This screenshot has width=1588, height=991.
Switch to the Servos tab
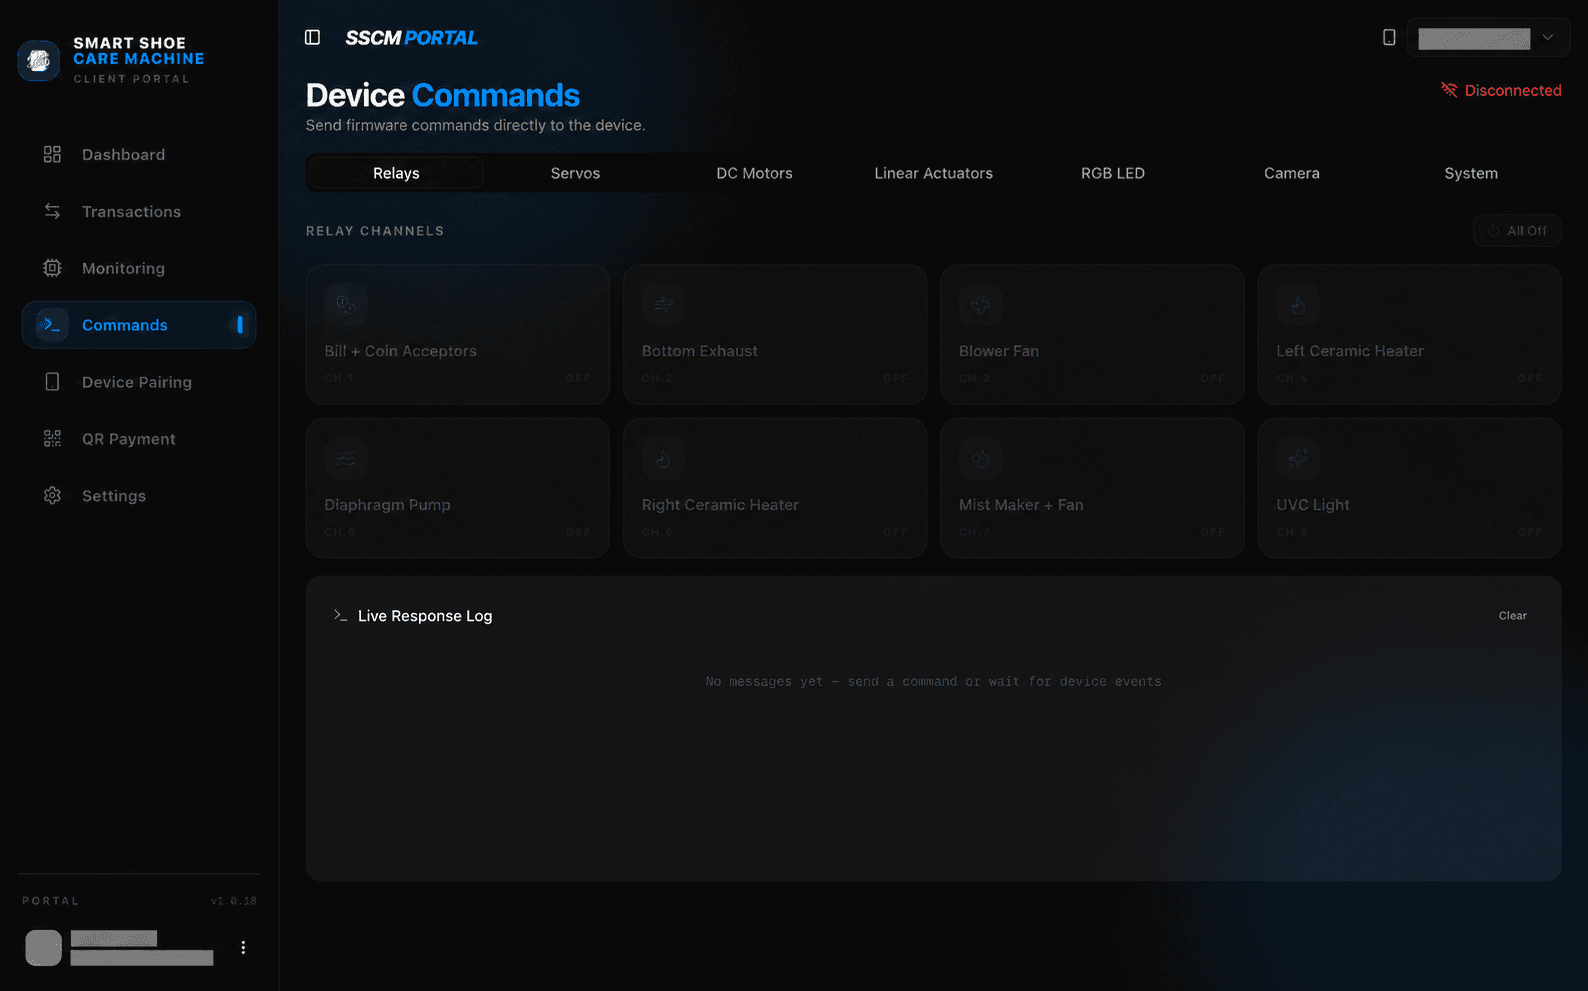575,173
